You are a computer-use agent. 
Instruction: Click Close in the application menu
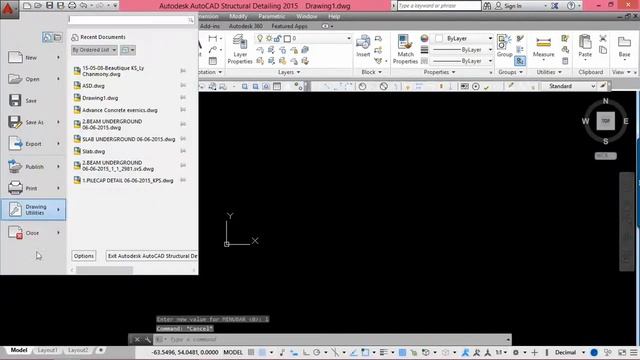point(33,233)
